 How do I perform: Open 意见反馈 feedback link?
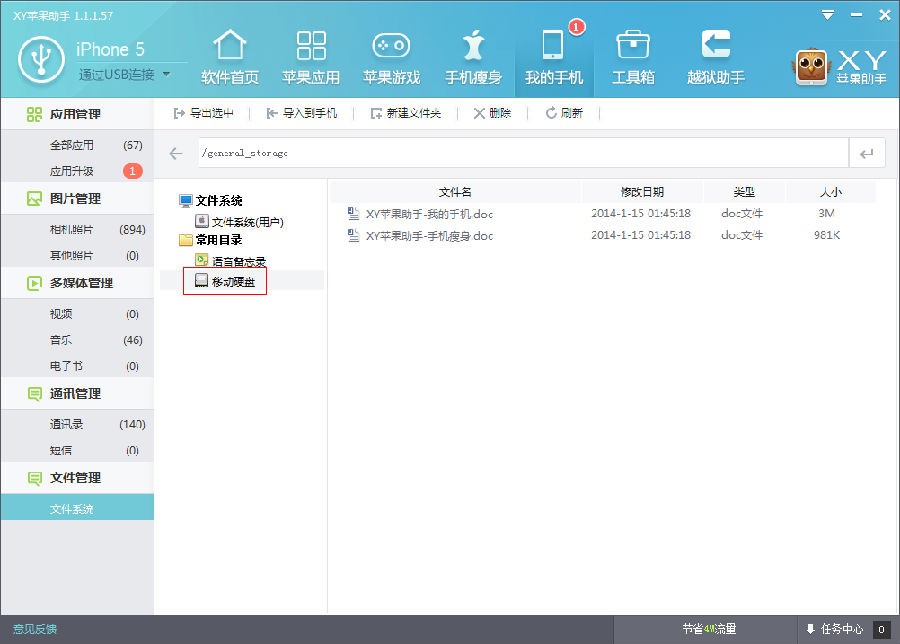click(x=34, y=629)
